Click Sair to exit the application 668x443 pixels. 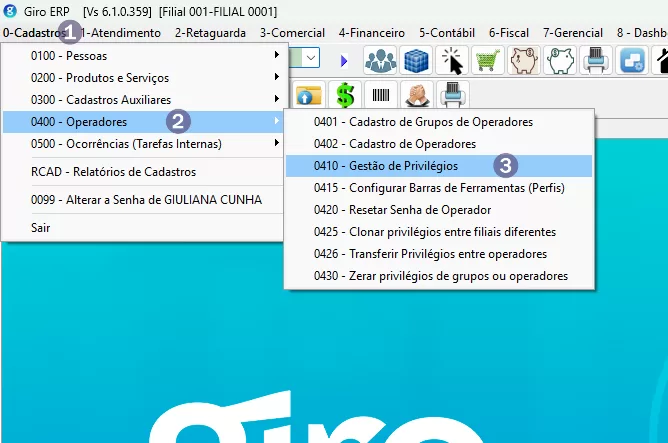[41, 227]
